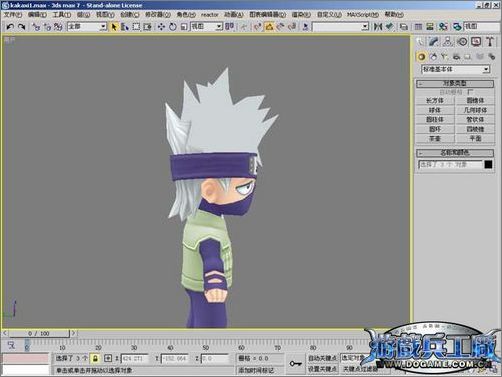Click the object name input field
The height and width of the screenshot is (377, 502).
coord(450,164)
